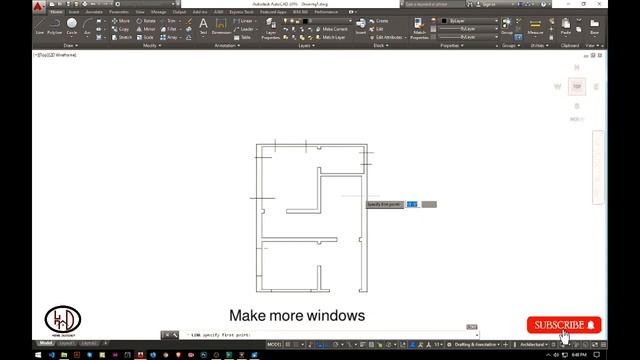Viewport: 640px width, 360px height.
Task: Expand the Properties panel
Action: point(452,46)
